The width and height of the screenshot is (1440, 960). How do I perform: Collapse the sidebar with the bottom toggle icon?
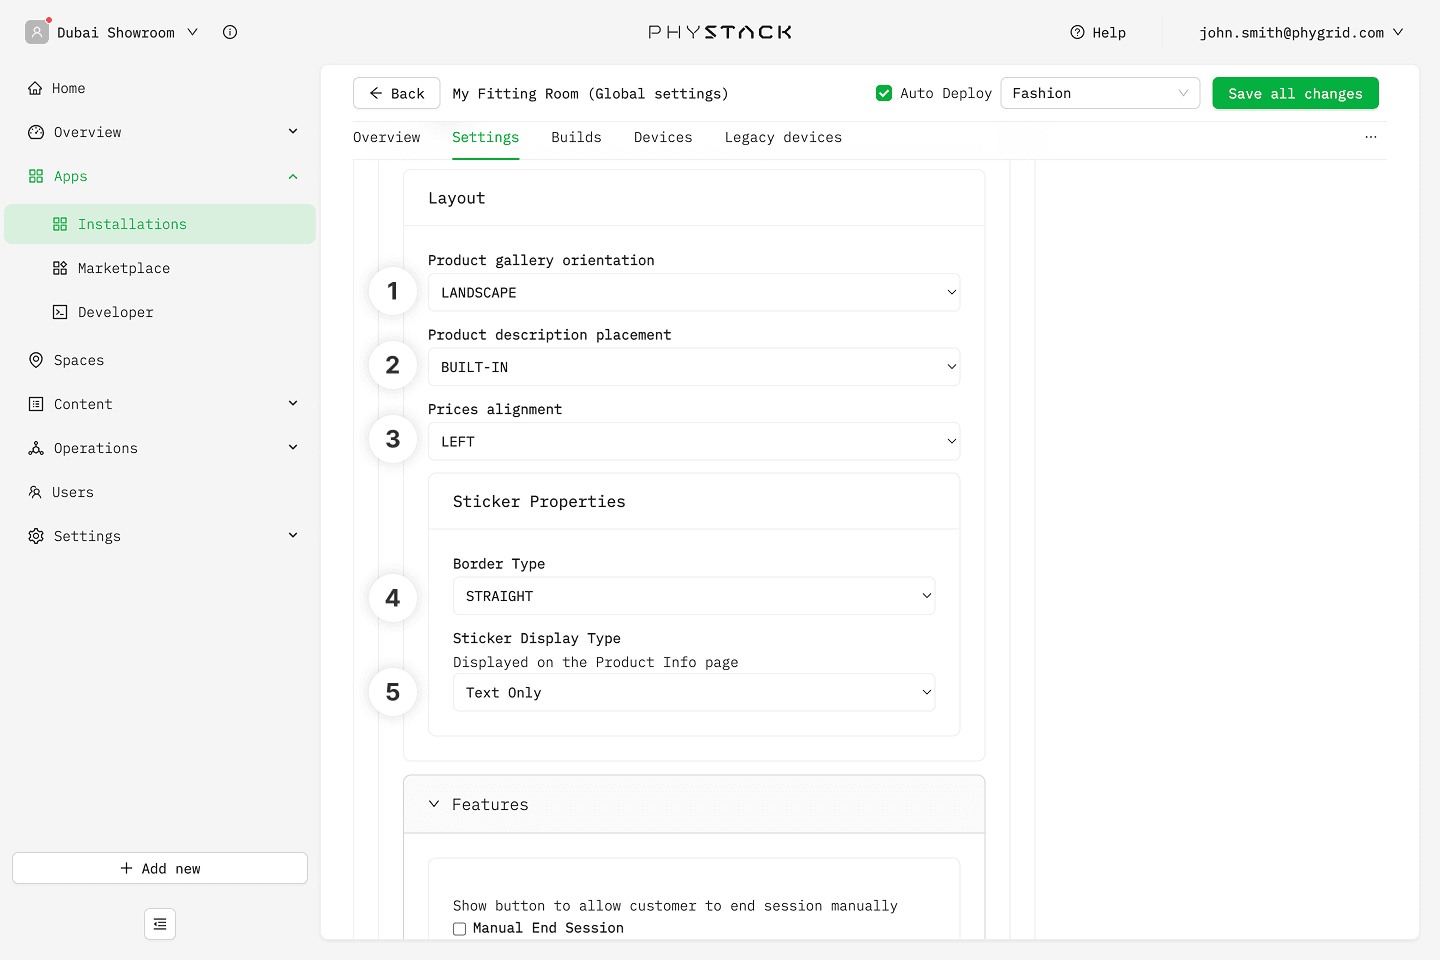160,924
